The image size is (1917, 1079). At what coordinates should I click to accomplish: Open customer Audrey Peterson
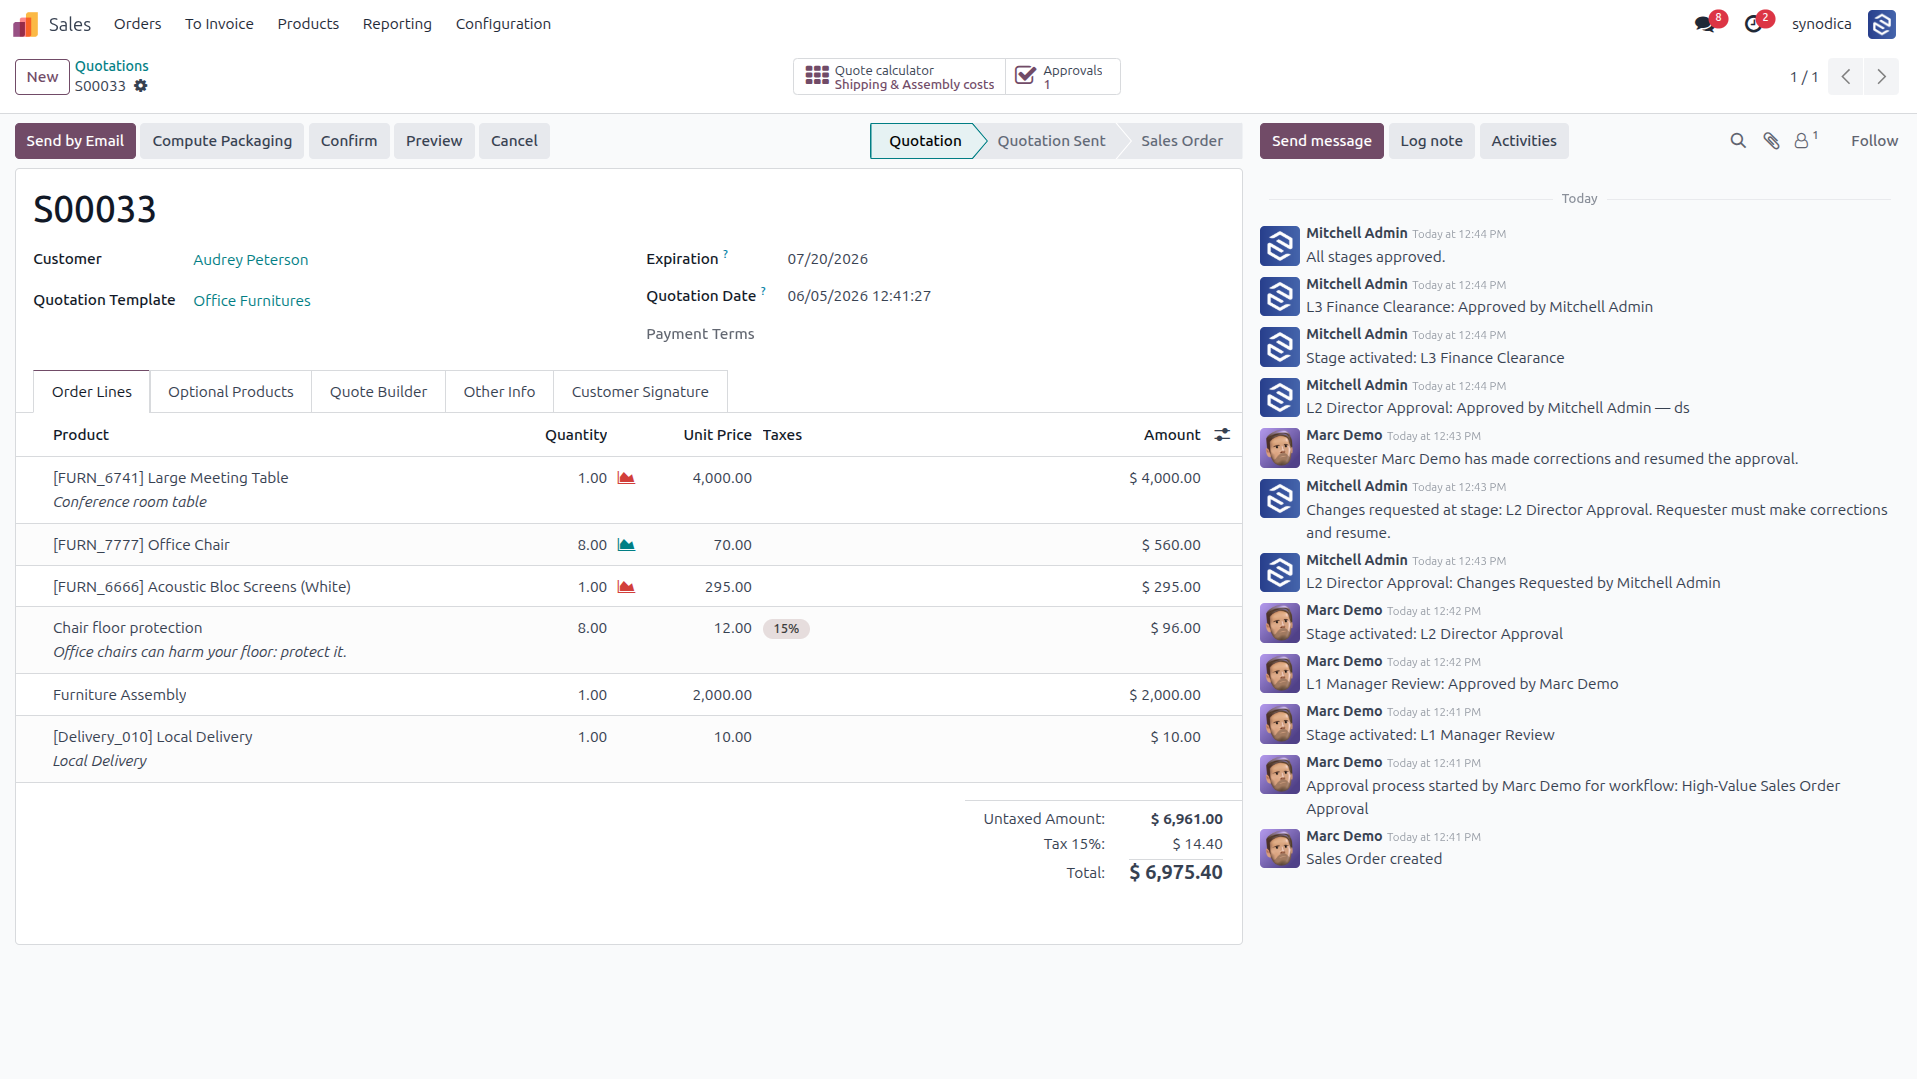click(x=250, y=260)
